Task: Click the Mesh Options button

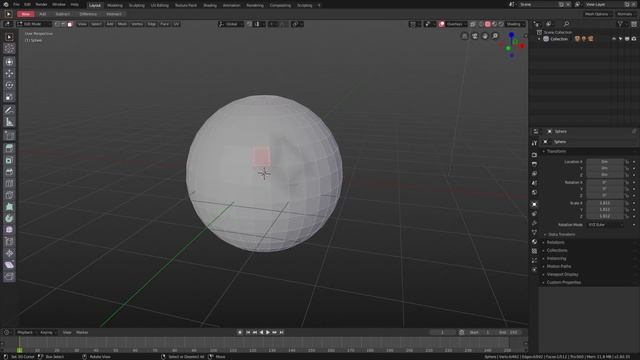Action: tap(597, 14)
